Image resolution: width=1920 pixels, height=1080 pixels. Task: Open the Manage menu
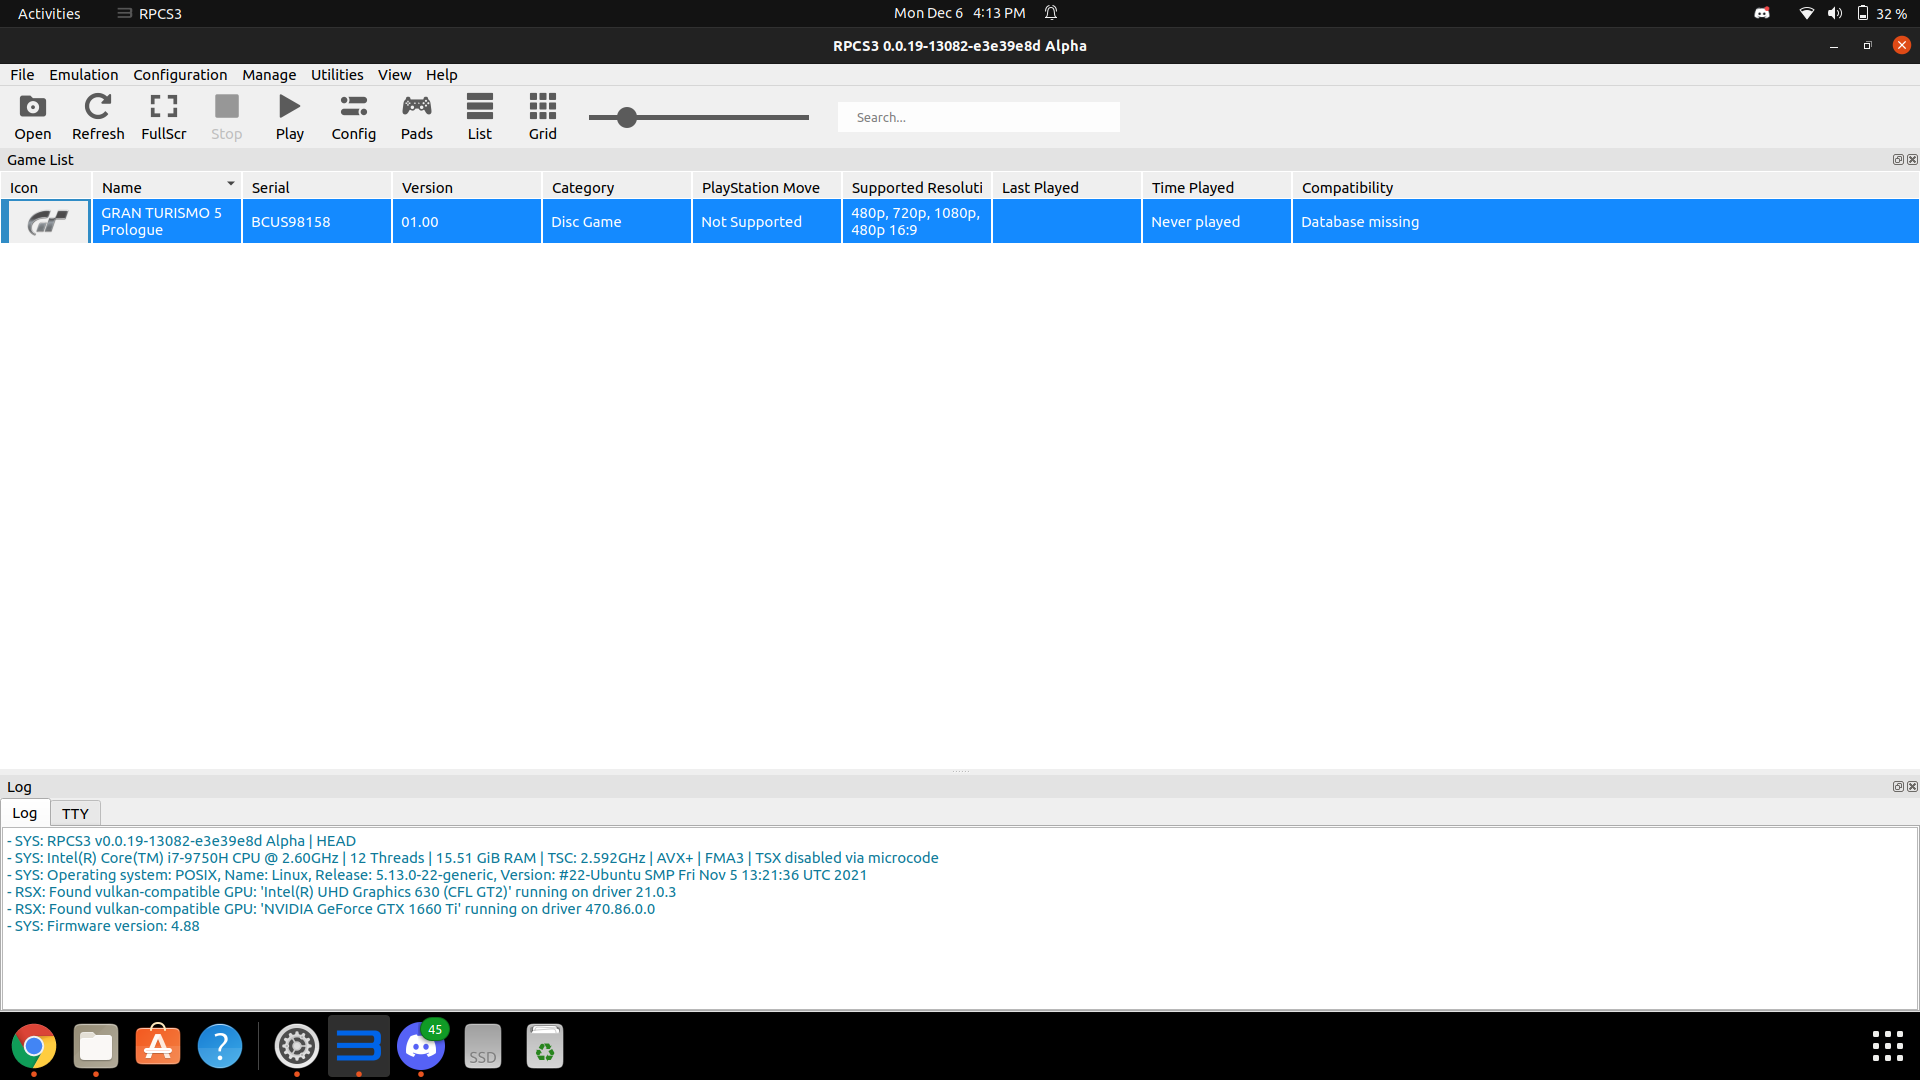(268, 74)
